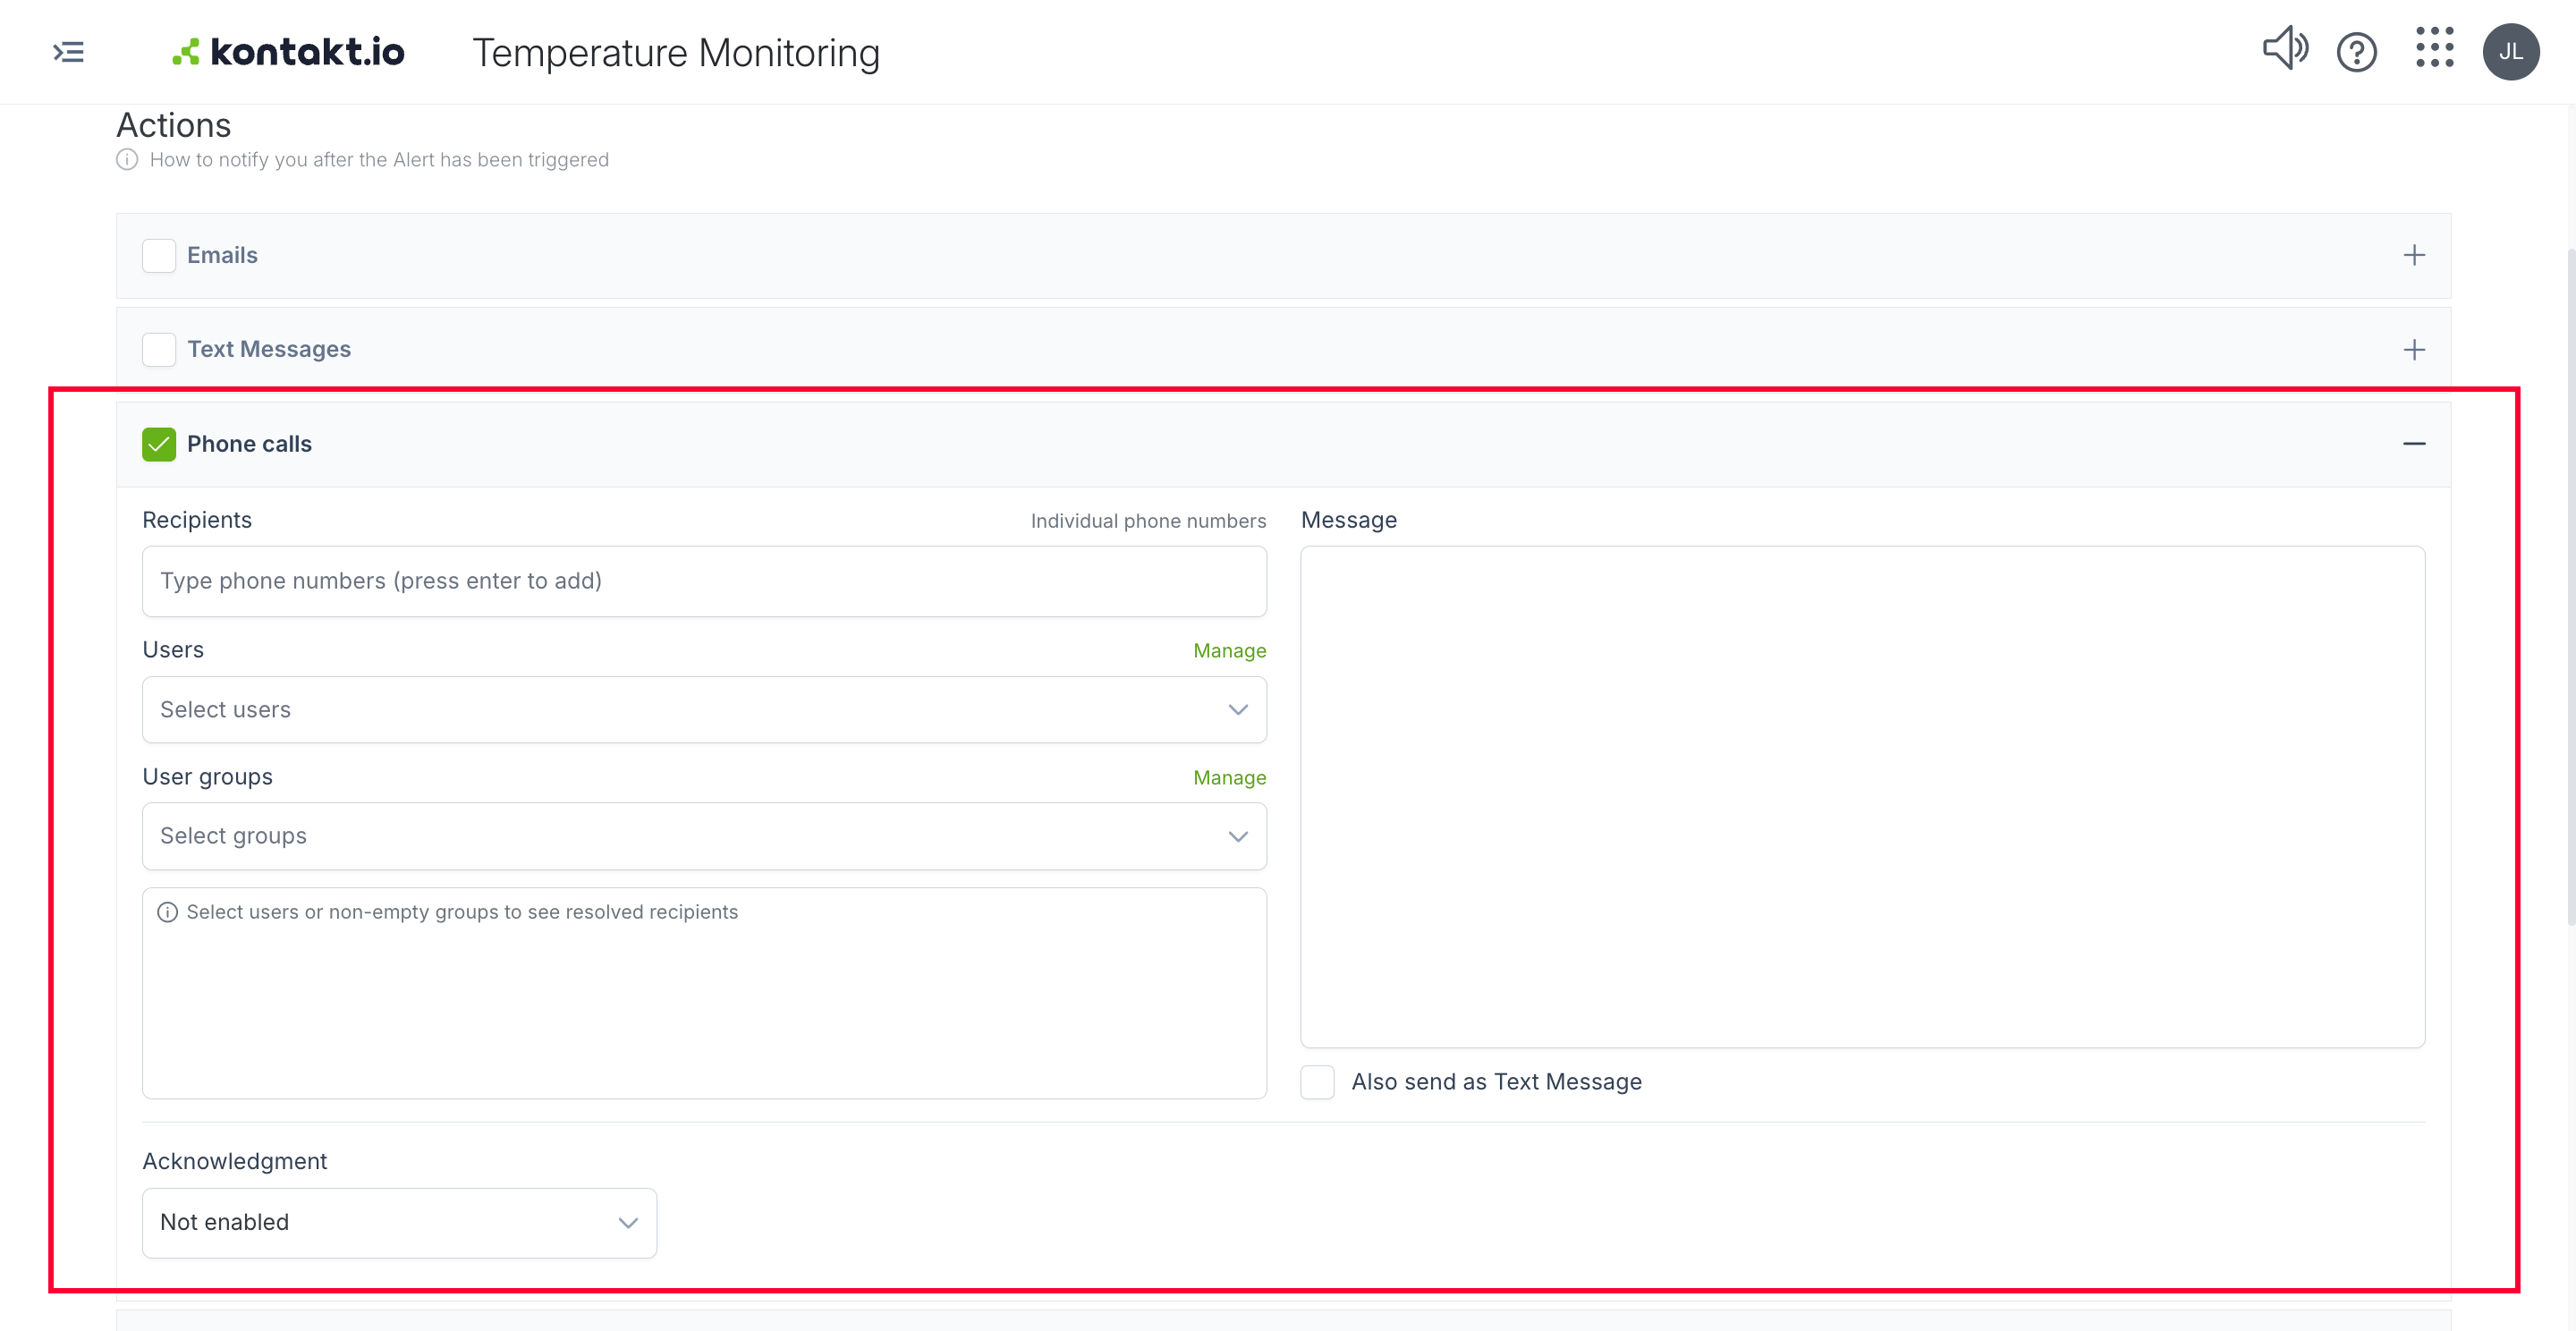Image resolution: width=2576 pixels, height=1331 pixels.
Task: Click the Temperature Monitoring title
Action: (676, 52)
